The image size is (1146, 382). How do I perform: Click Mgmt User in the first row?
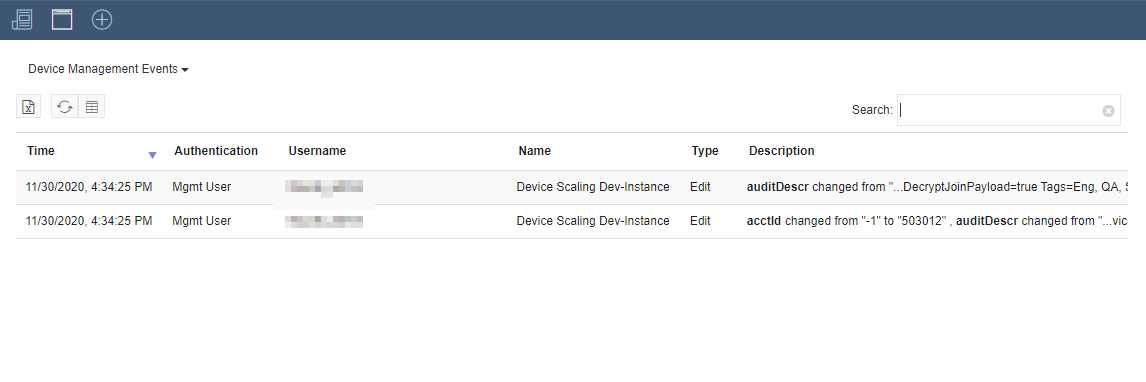[202, 187]
